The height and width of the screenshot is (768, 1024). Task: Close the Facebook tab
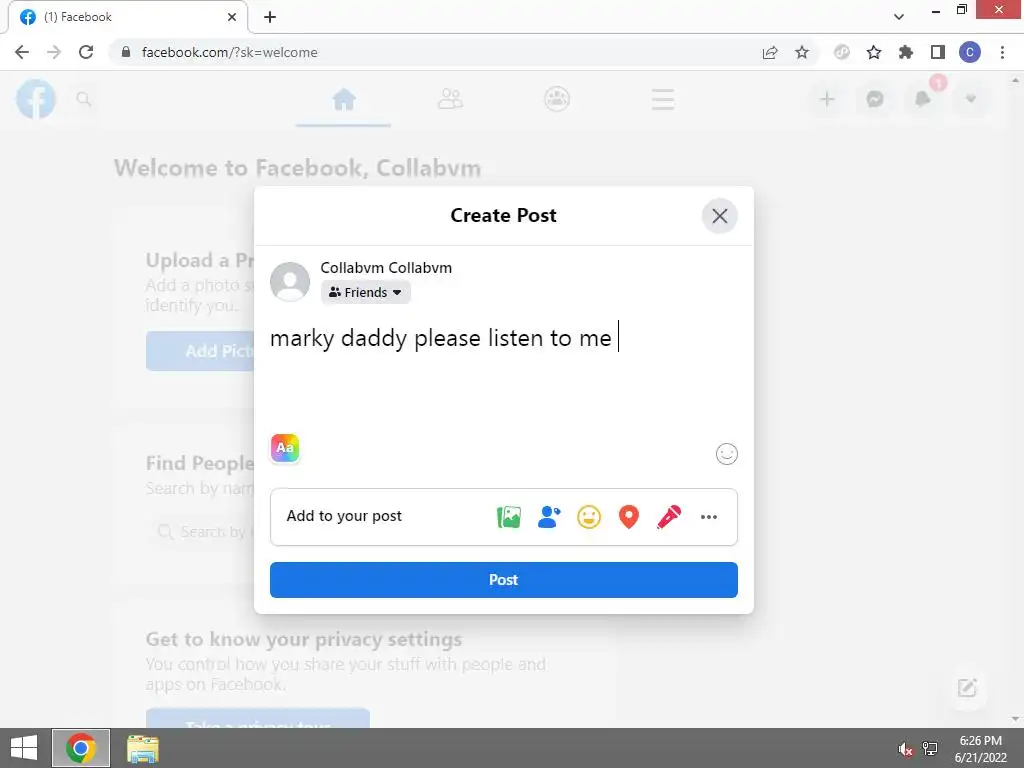(232, 17)
